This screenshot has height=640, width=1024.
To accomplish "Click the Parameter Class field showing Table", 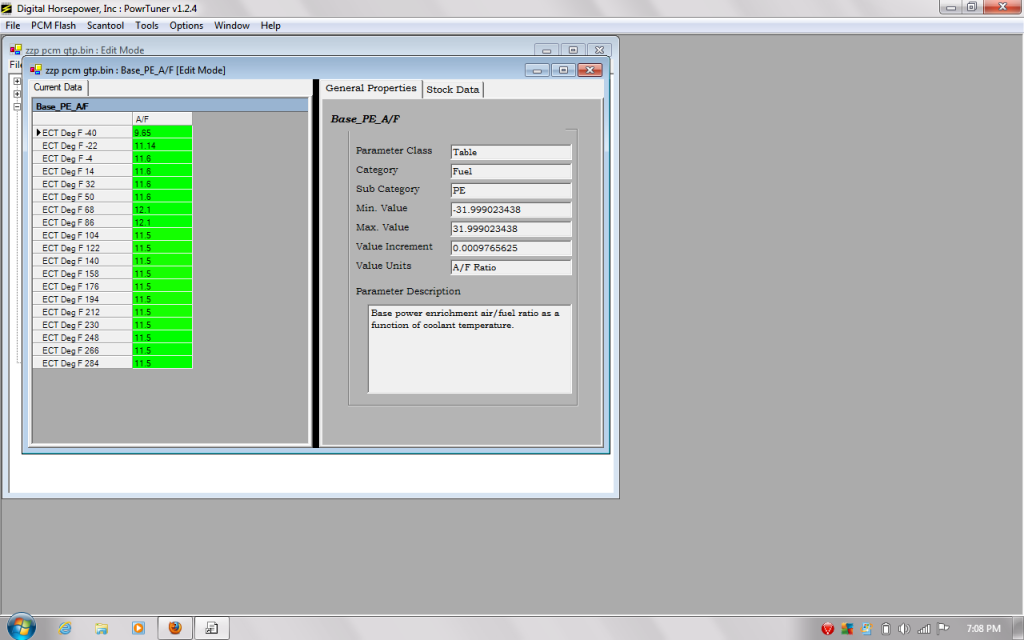I will pyautogui.click(x=511, y=152).
